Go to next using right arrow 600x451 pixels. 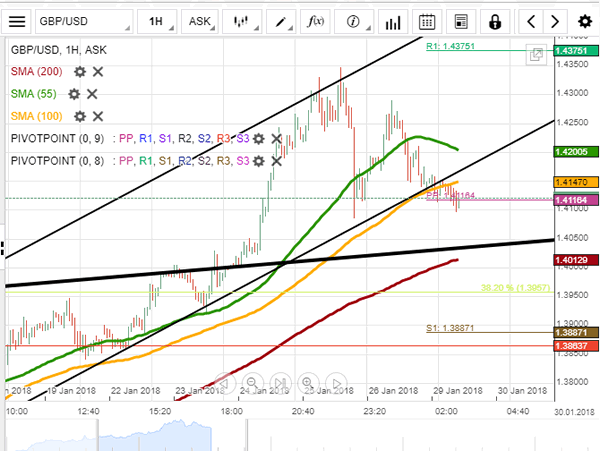click(x=557, y=20)
